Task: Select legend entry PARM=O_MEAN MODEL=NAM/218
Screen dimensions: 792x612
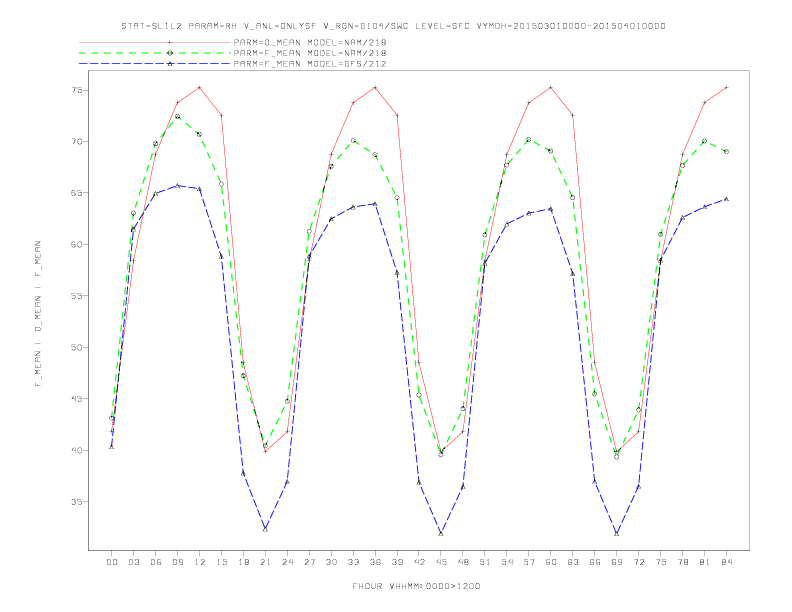Action: click(x=310, y=42)
